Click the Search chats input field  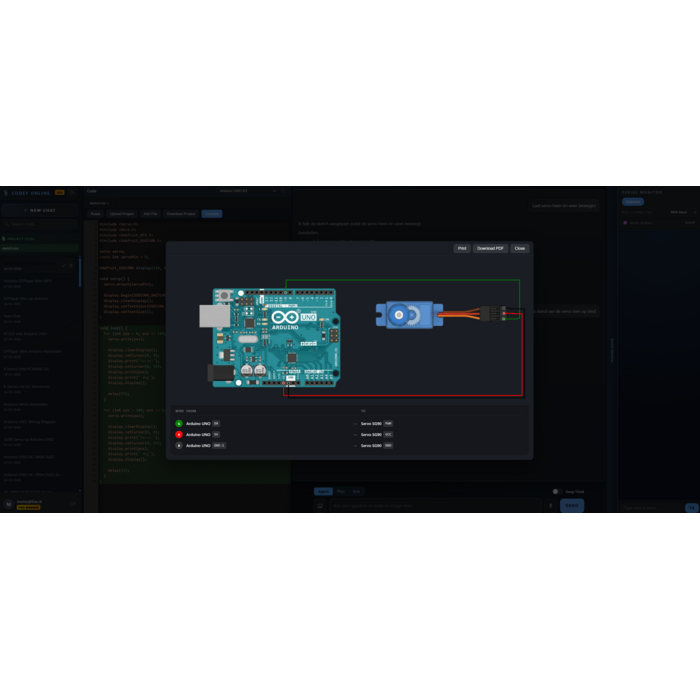[x=40, y=224]
